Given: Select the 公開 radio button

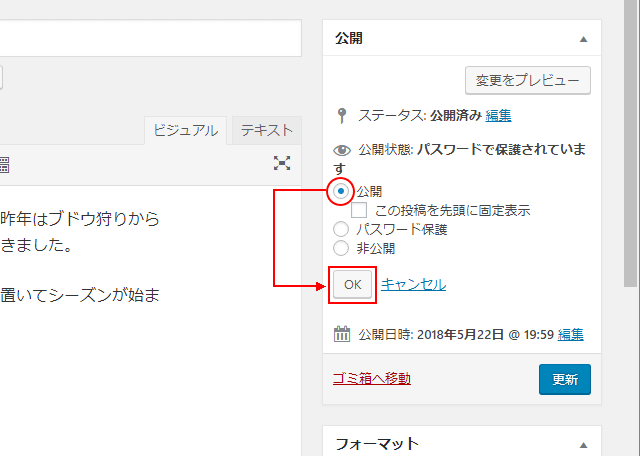Looking at the screenshot, I should pyautogui.click(x=341, y=191).
